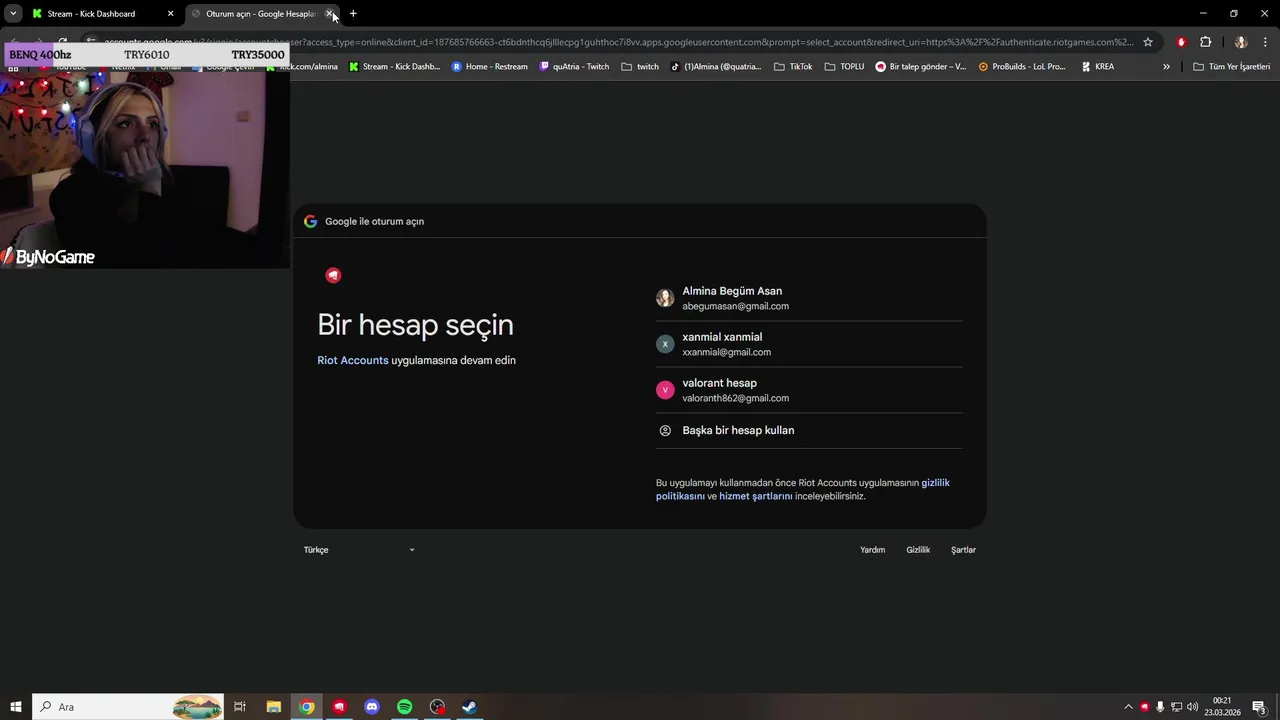Screen dimensions: 1280x720
Task: Close the Stream - Kick Dashboard tab
Action: 170,14
